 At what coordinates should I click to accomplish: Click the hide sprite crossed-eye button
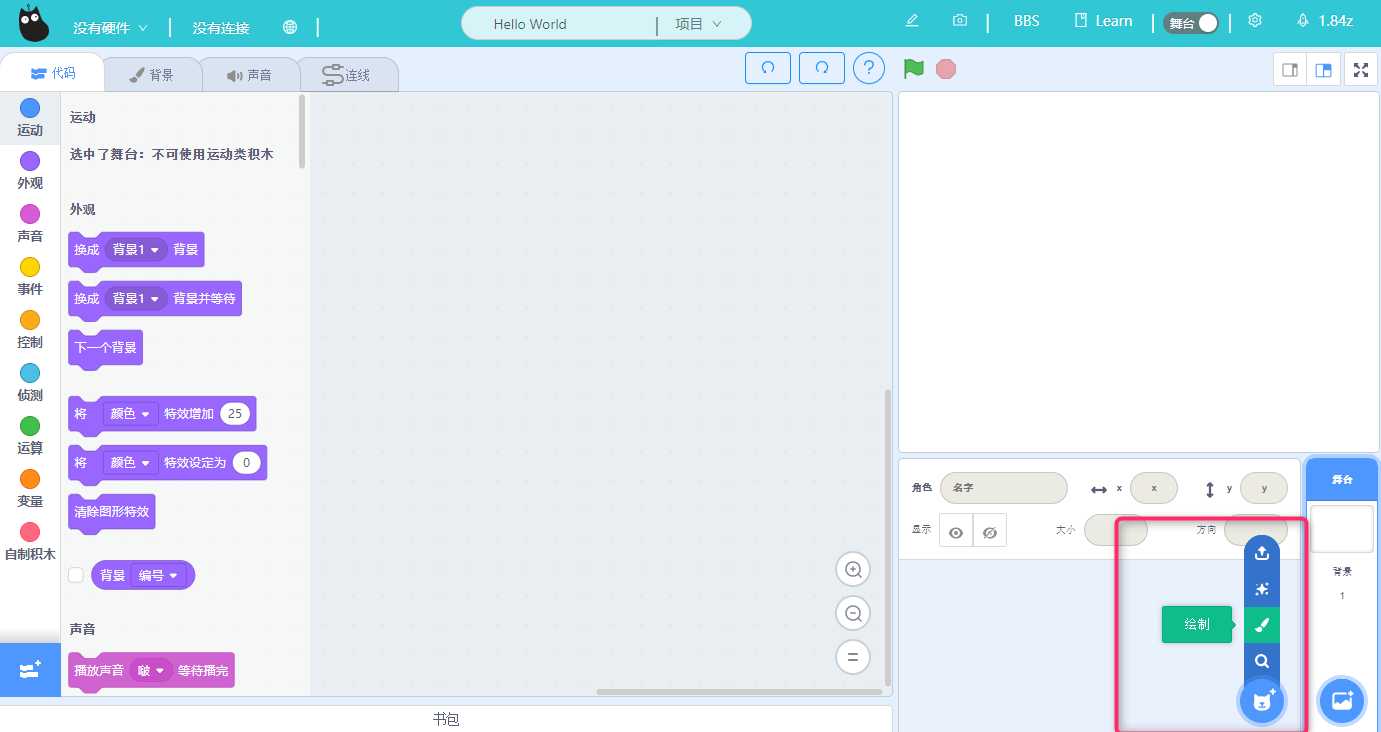pos(990,532)
